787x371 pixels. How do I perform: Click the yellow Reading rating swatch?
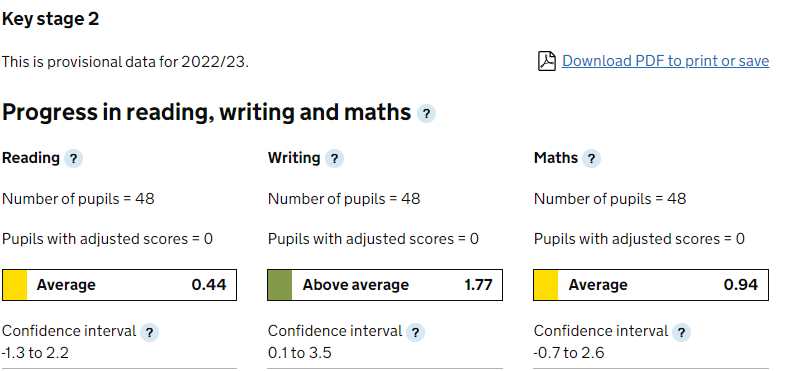click(x=15, y=285)
